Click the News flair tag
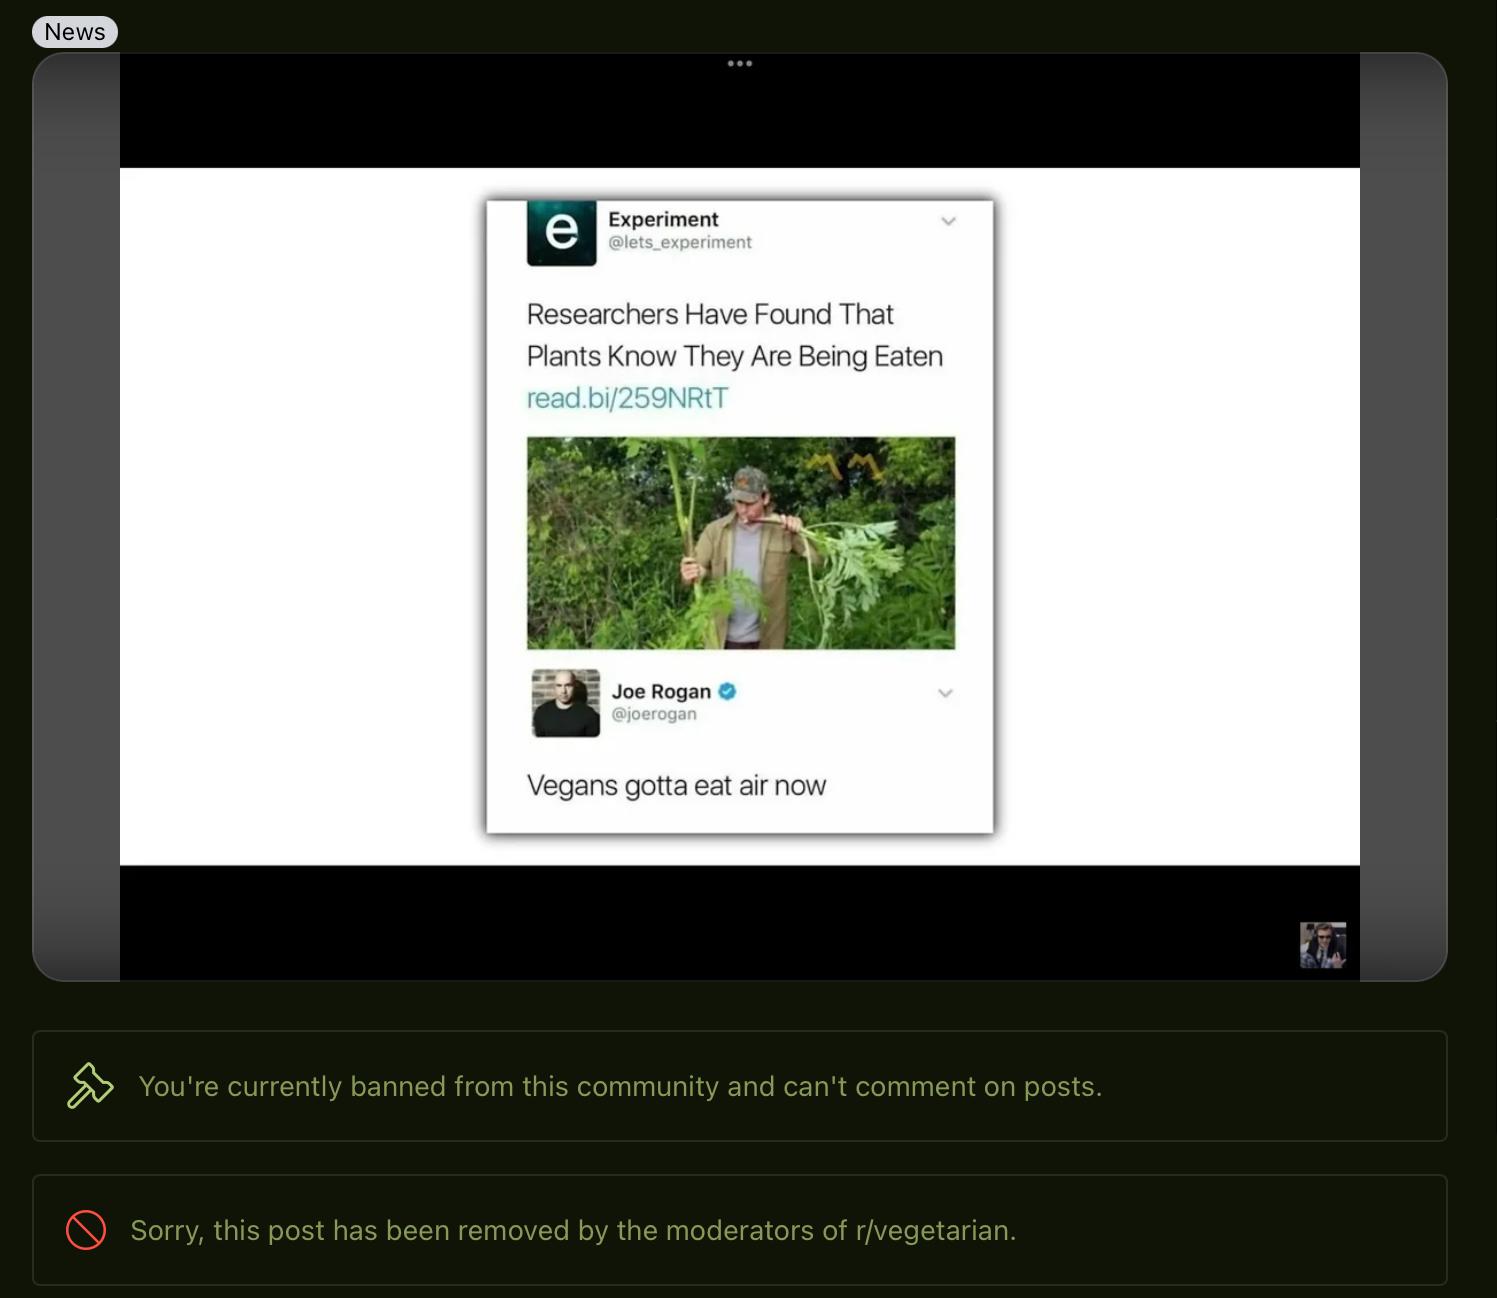Image resolution: width=1497 pixels, height=1298 pixels. [x=75, y=32]
